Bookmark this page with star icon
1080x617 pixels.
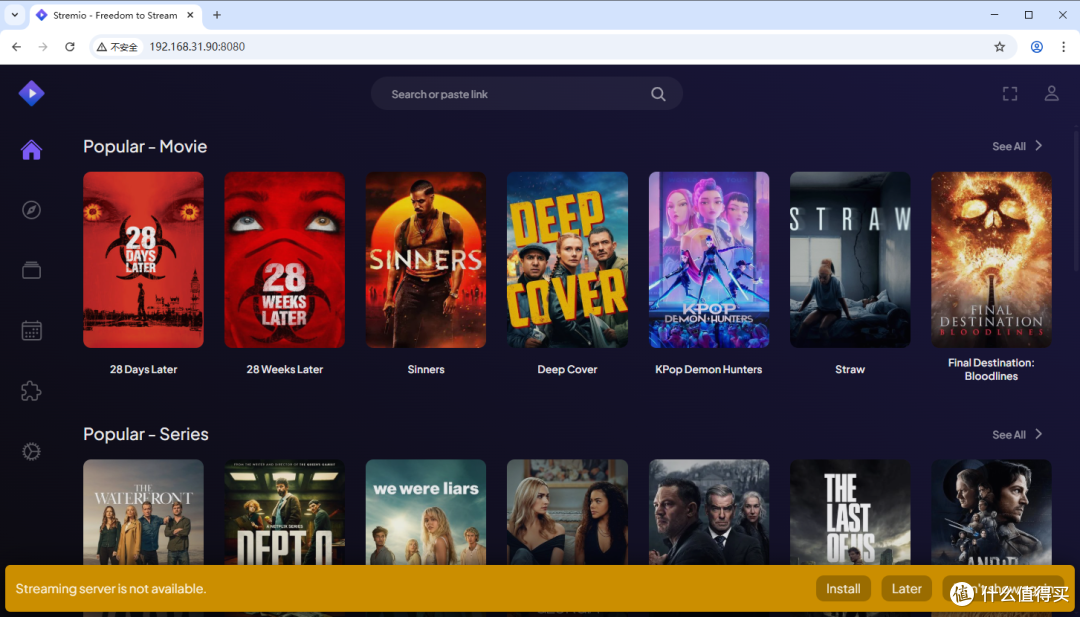click(999, 47)
